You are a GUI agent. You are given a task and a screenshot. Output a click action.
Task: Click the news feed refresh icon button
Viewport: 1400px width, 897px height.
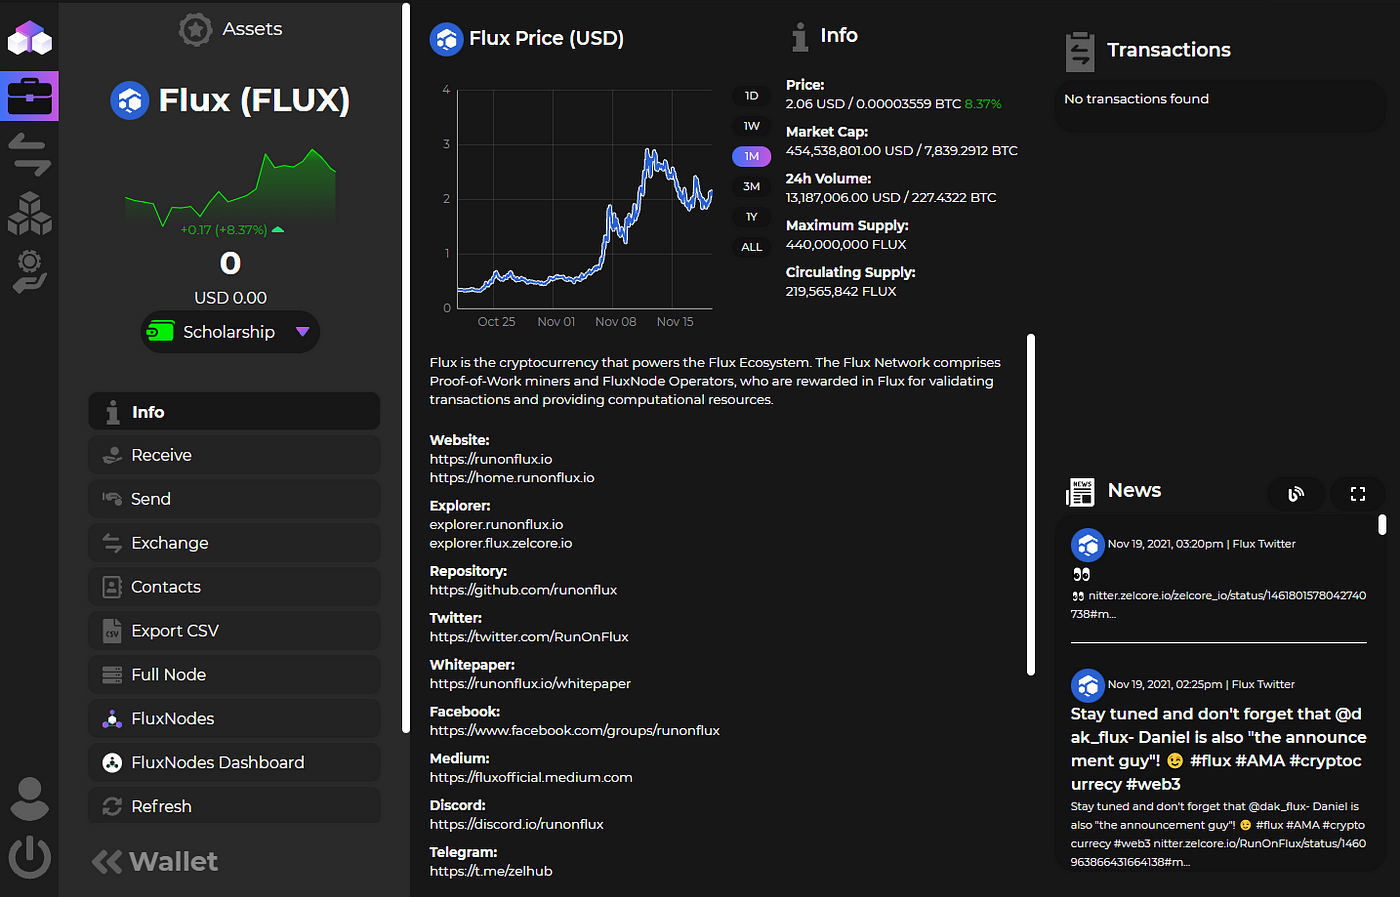pyautogui.click(x=1296, y=493)
